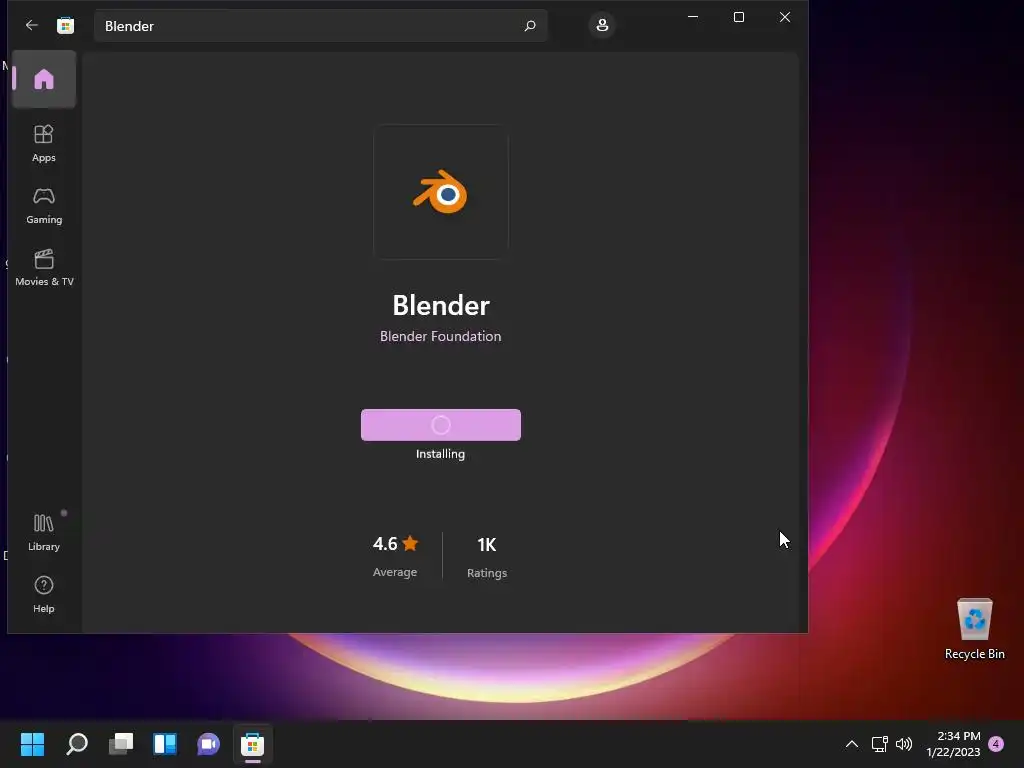Click the Blender app logo thumbnail
Screen dimensions: 1024x768
click(441, 192)
